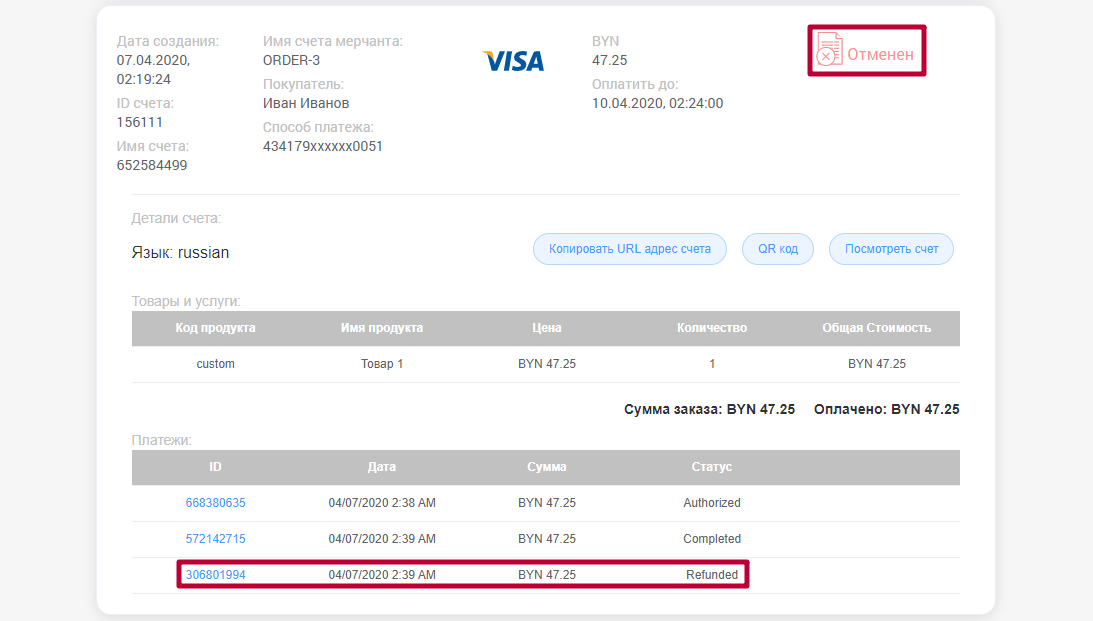Click the Отменен status label
Viewport: 1093px width, 621px height.
880,54
